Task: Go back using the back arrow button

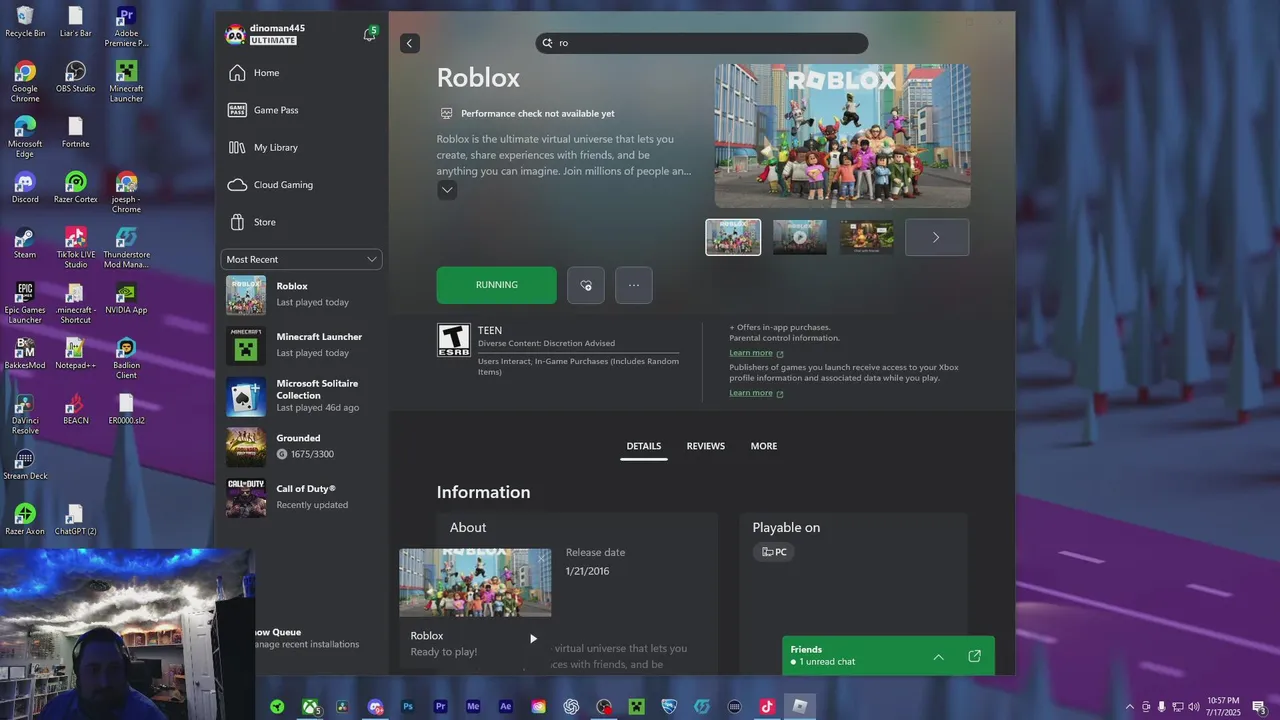Action: pos(409,43)
